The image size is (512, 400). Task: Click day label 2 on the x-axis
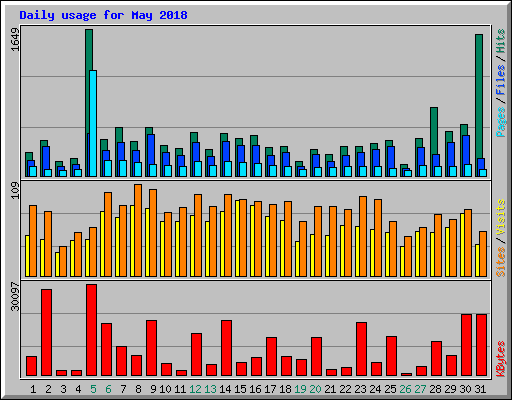click(48, 389)
